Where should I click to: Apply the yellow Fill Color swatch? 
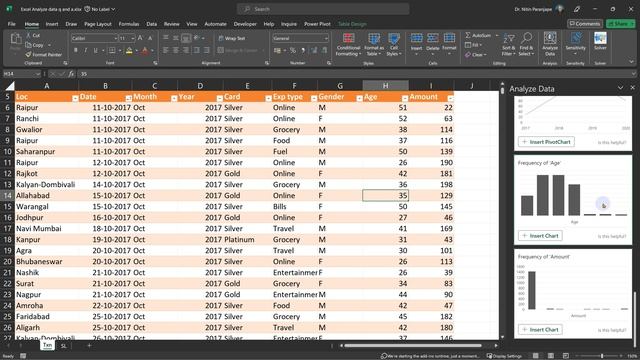coord(129,51)
